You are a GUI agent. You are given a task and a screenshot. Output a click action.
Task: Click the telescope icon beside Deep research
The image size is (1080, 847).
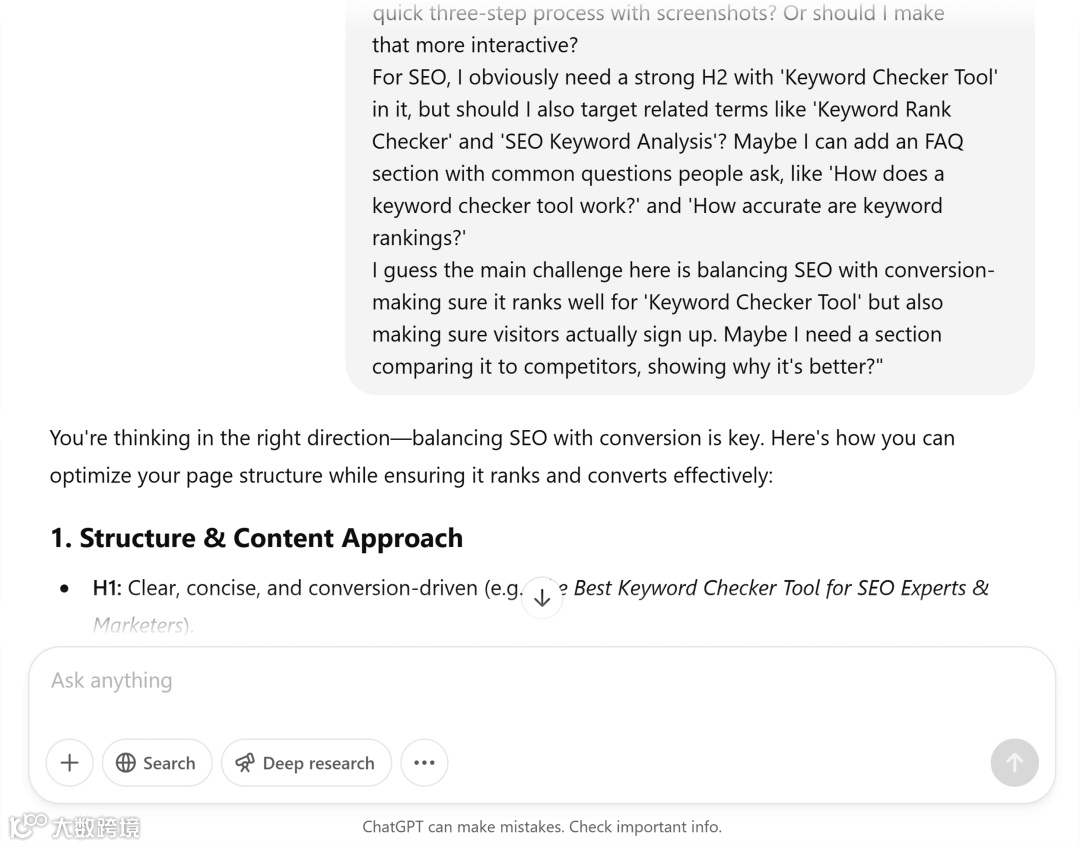[244, 762]
